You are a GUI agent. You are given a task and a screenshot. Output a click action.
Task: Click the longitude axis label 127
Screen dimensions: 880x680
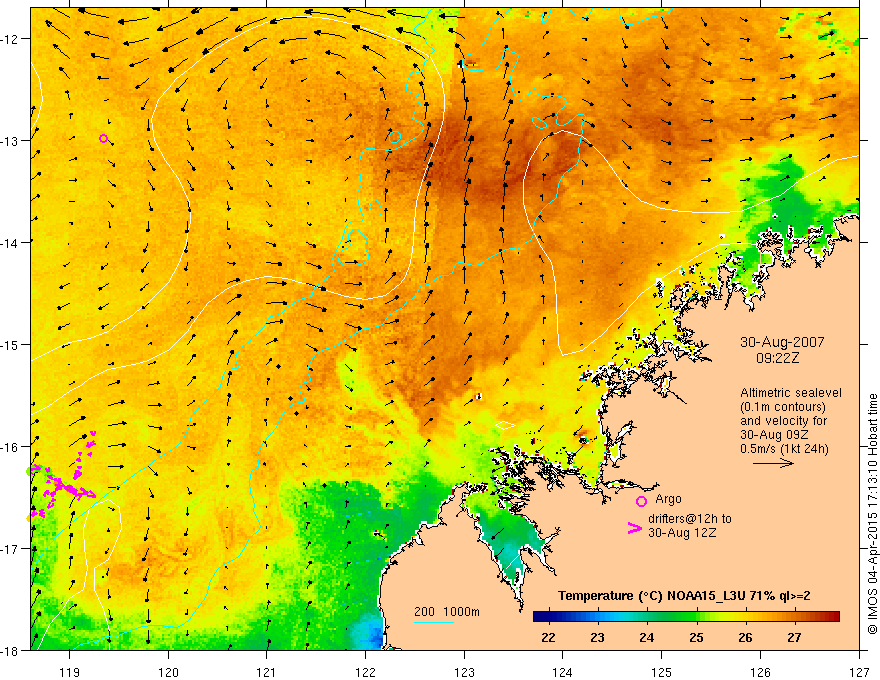pos(859,672)
